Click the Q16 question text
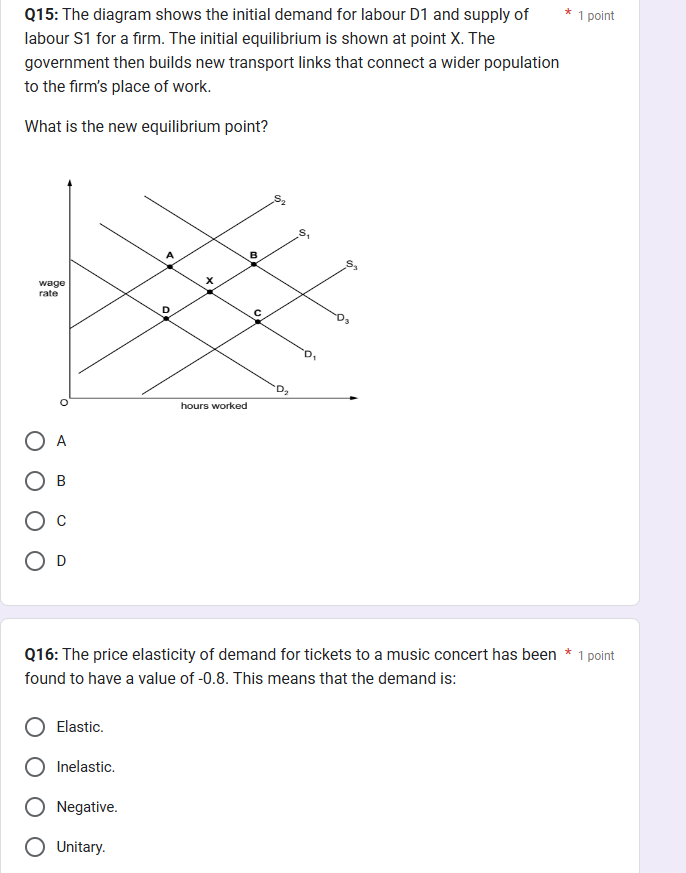 [x=290, y=666]
